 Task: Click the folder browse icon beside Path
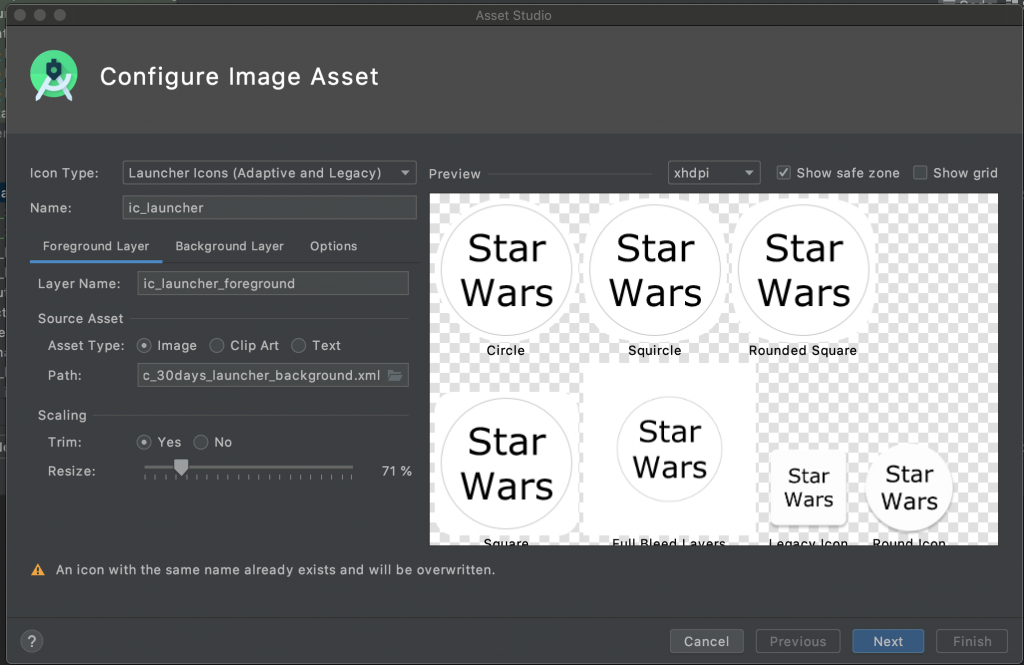click(395, 375)
